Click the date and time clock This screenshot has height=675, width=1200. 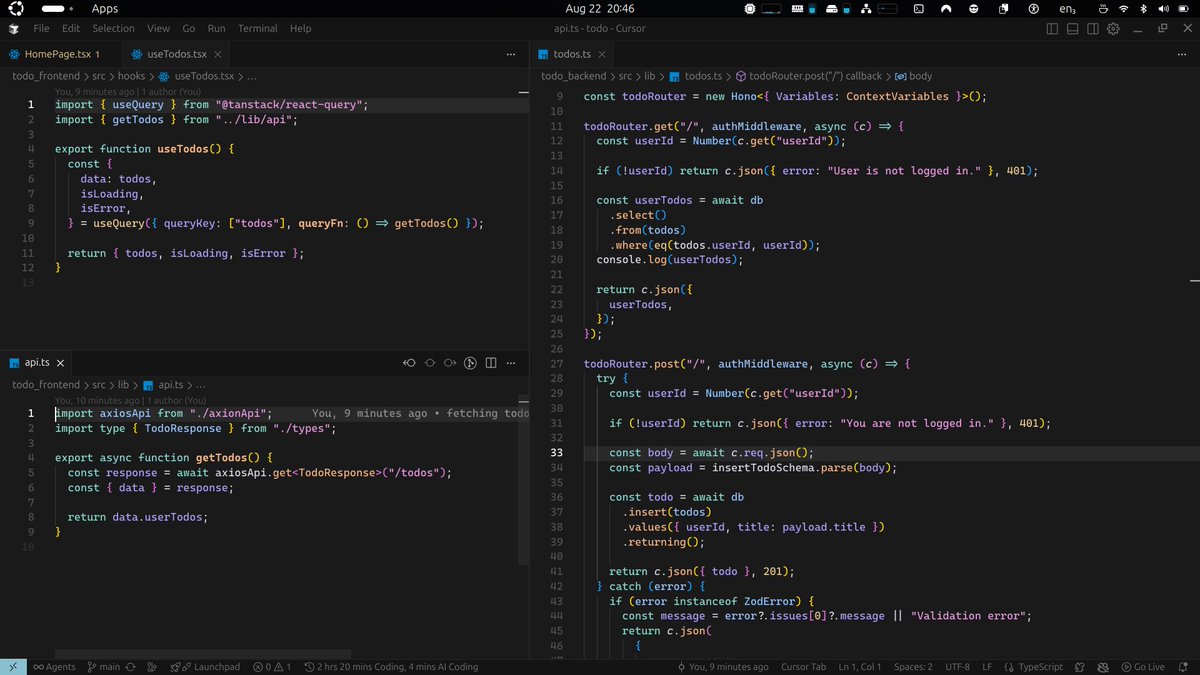(599, 8)
